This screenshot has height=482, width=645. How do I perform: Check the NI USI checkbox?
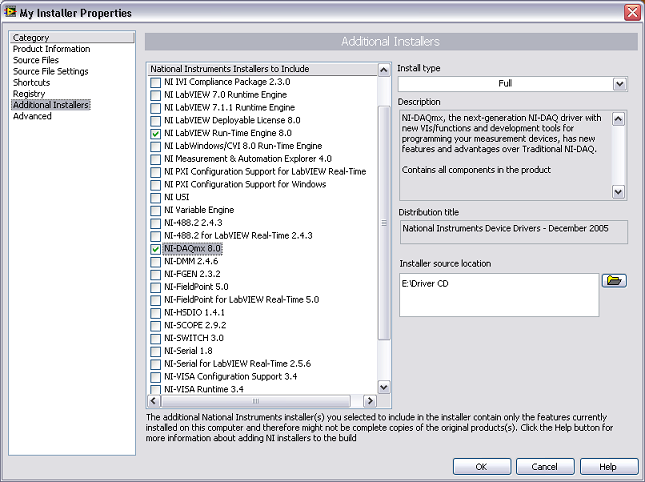(155, 198)
